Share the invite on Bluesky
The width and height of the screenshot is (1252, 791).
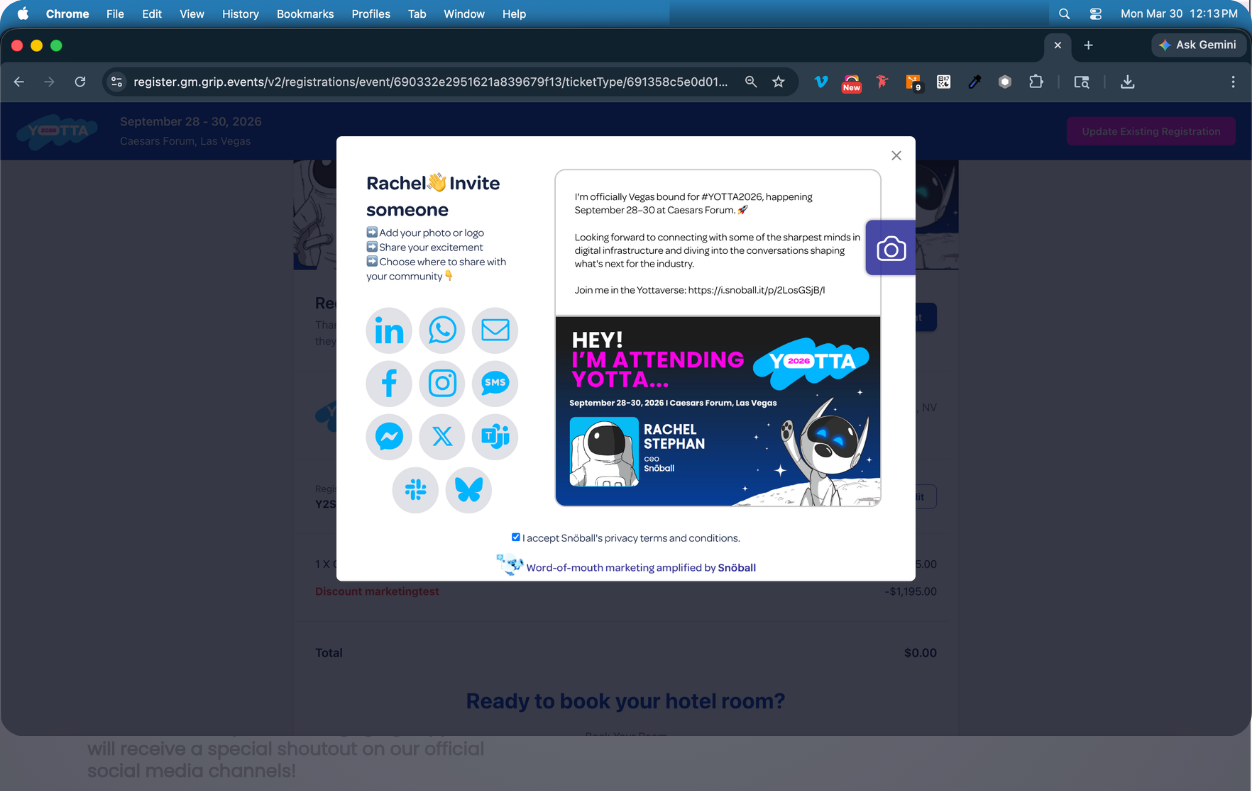point(469,490)
